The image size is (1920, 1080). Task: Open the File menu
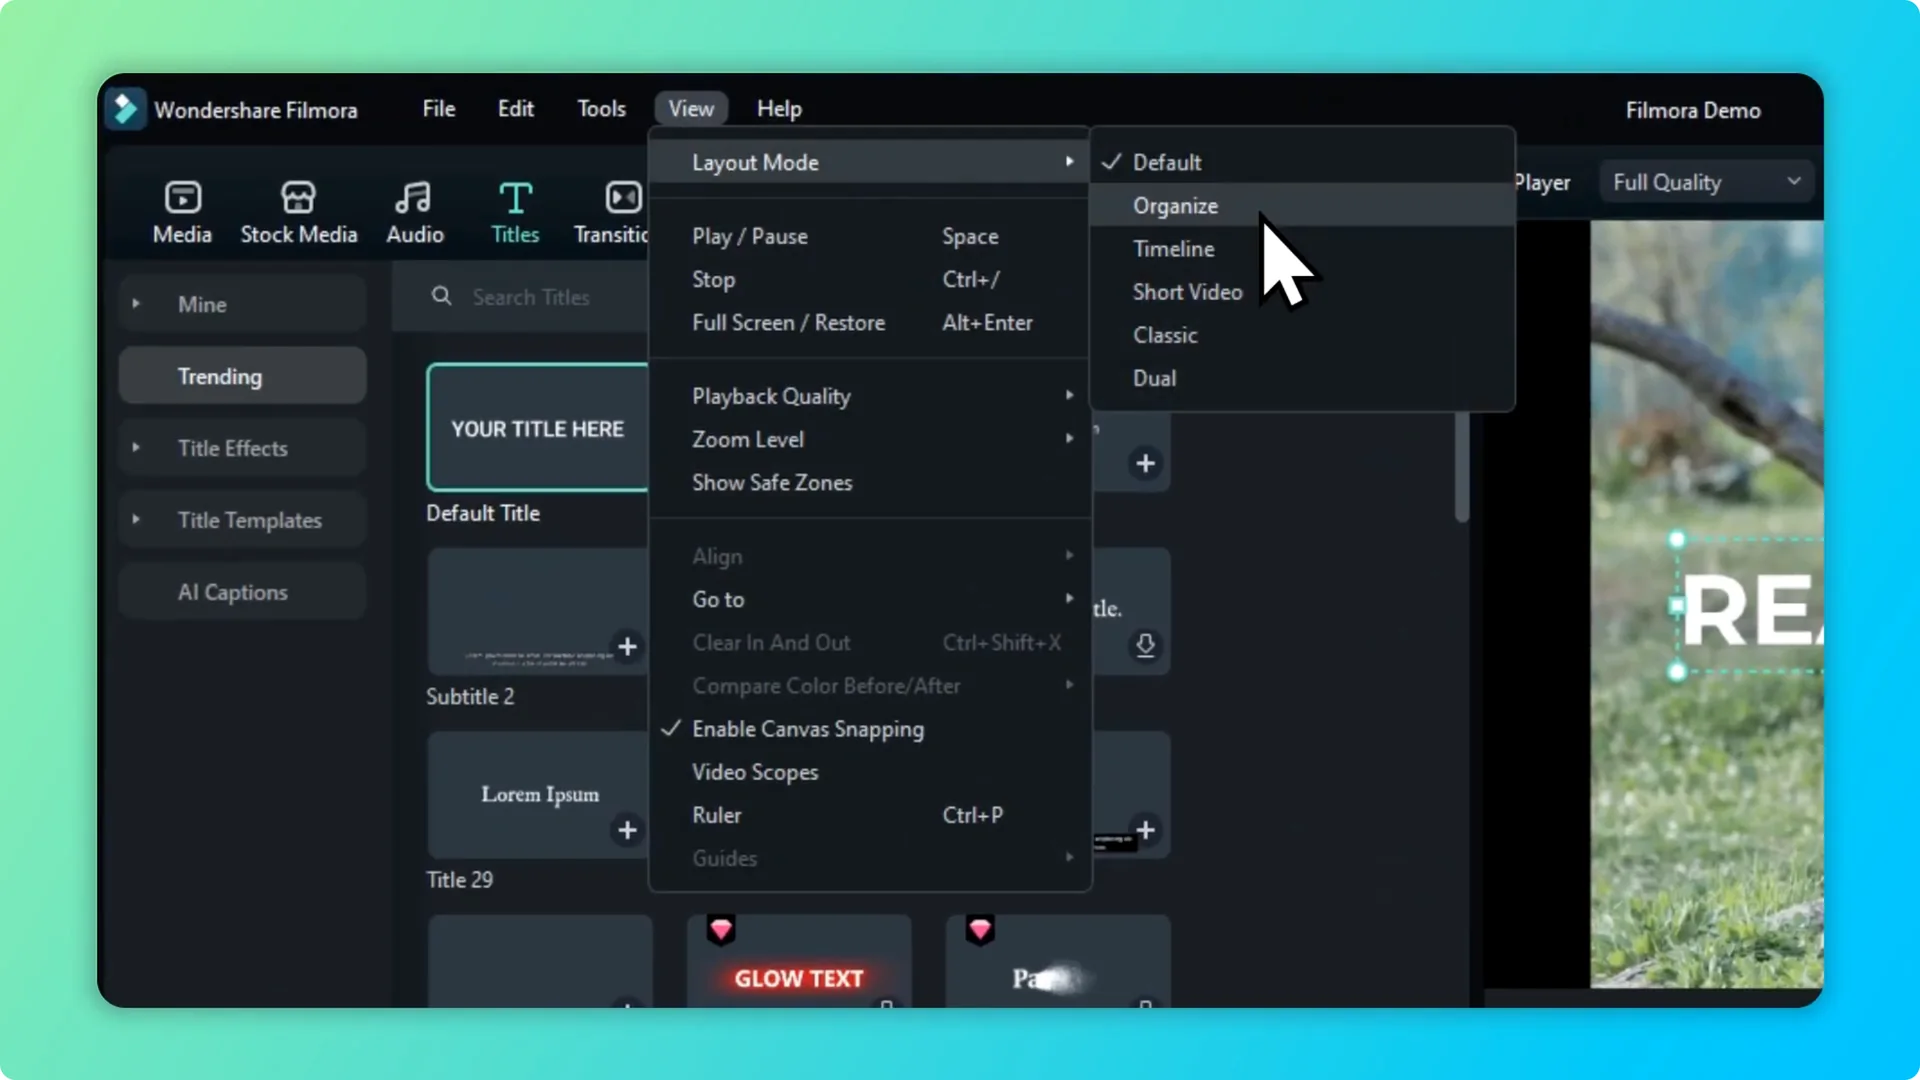[x=439, y=108]
